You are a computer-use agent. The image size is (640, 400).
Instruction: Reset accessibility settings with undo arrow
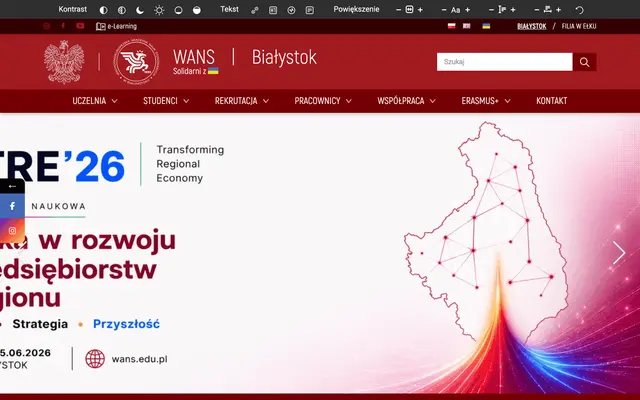(579, 10)
